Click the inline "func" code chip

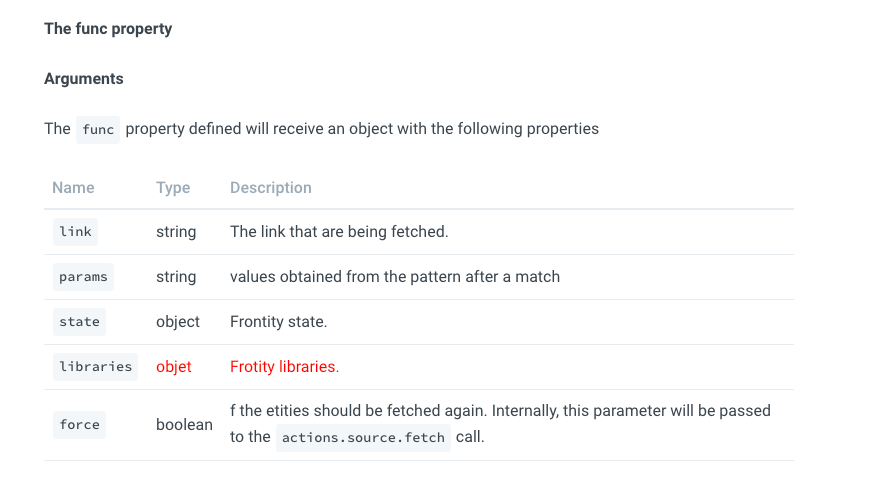click(98, 130)
